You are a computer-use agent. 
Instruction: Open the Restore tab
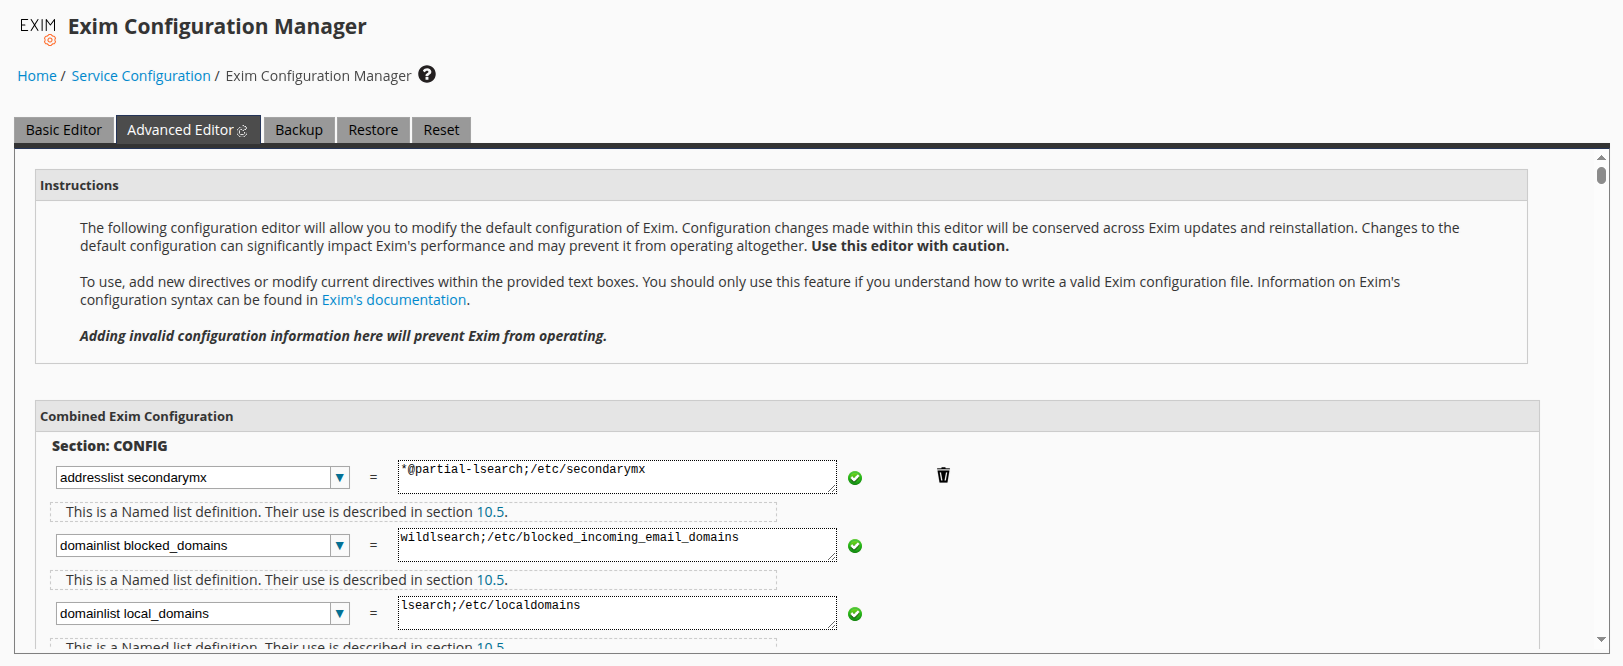click(373, 130)
